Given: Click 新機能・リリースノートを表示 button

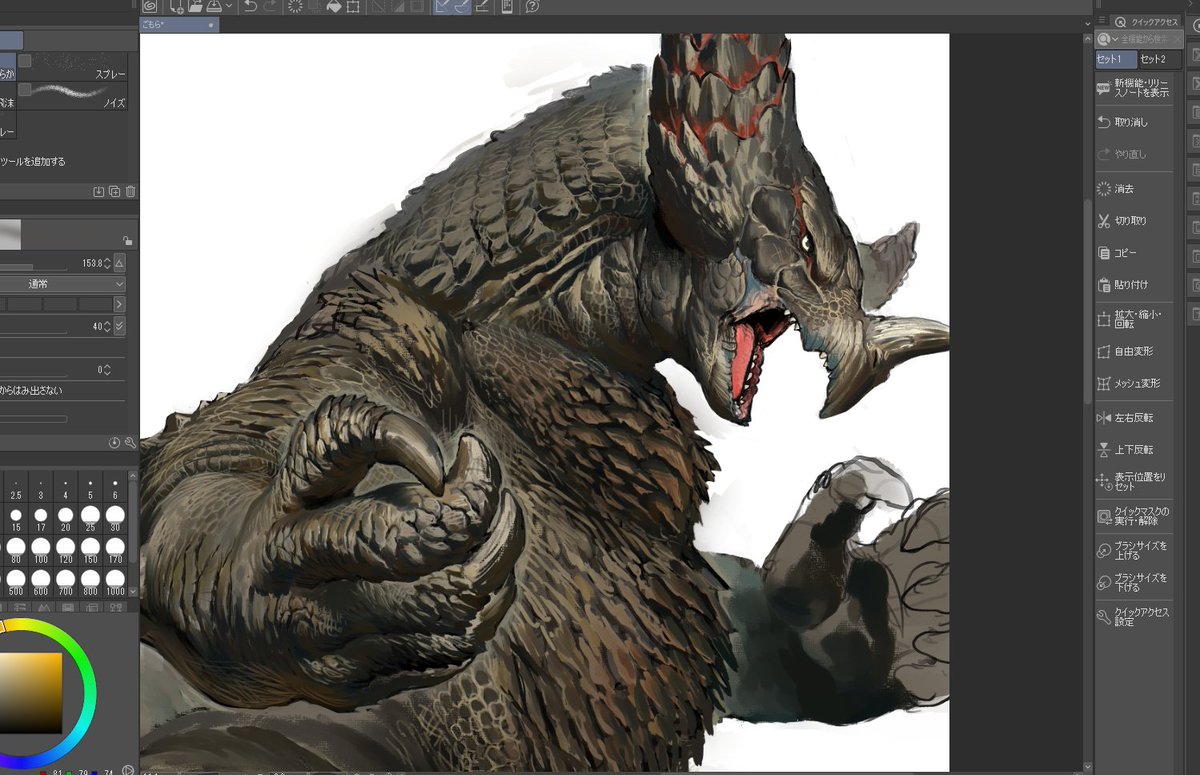Looking at the screenshot, I should coord(1136,88).
